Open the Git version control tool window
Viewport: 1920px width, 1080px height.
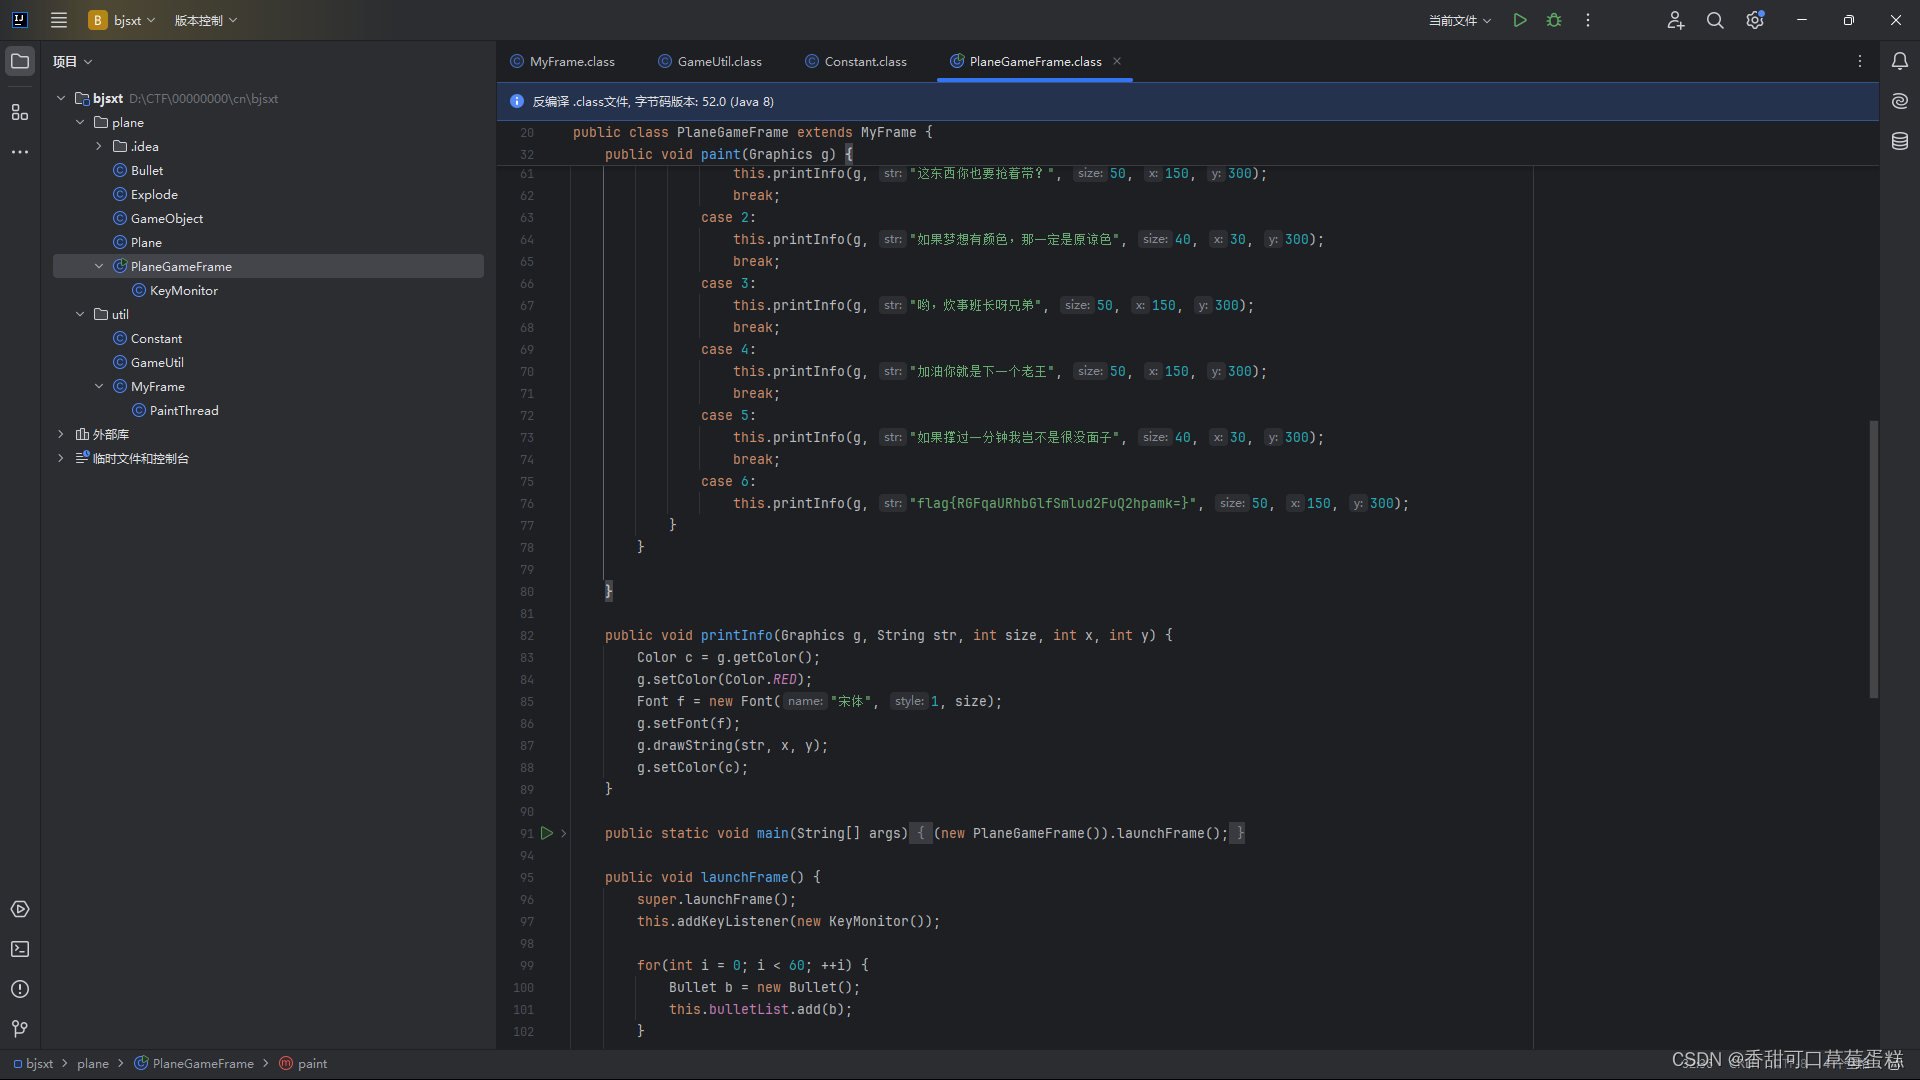click(20, 1028)
